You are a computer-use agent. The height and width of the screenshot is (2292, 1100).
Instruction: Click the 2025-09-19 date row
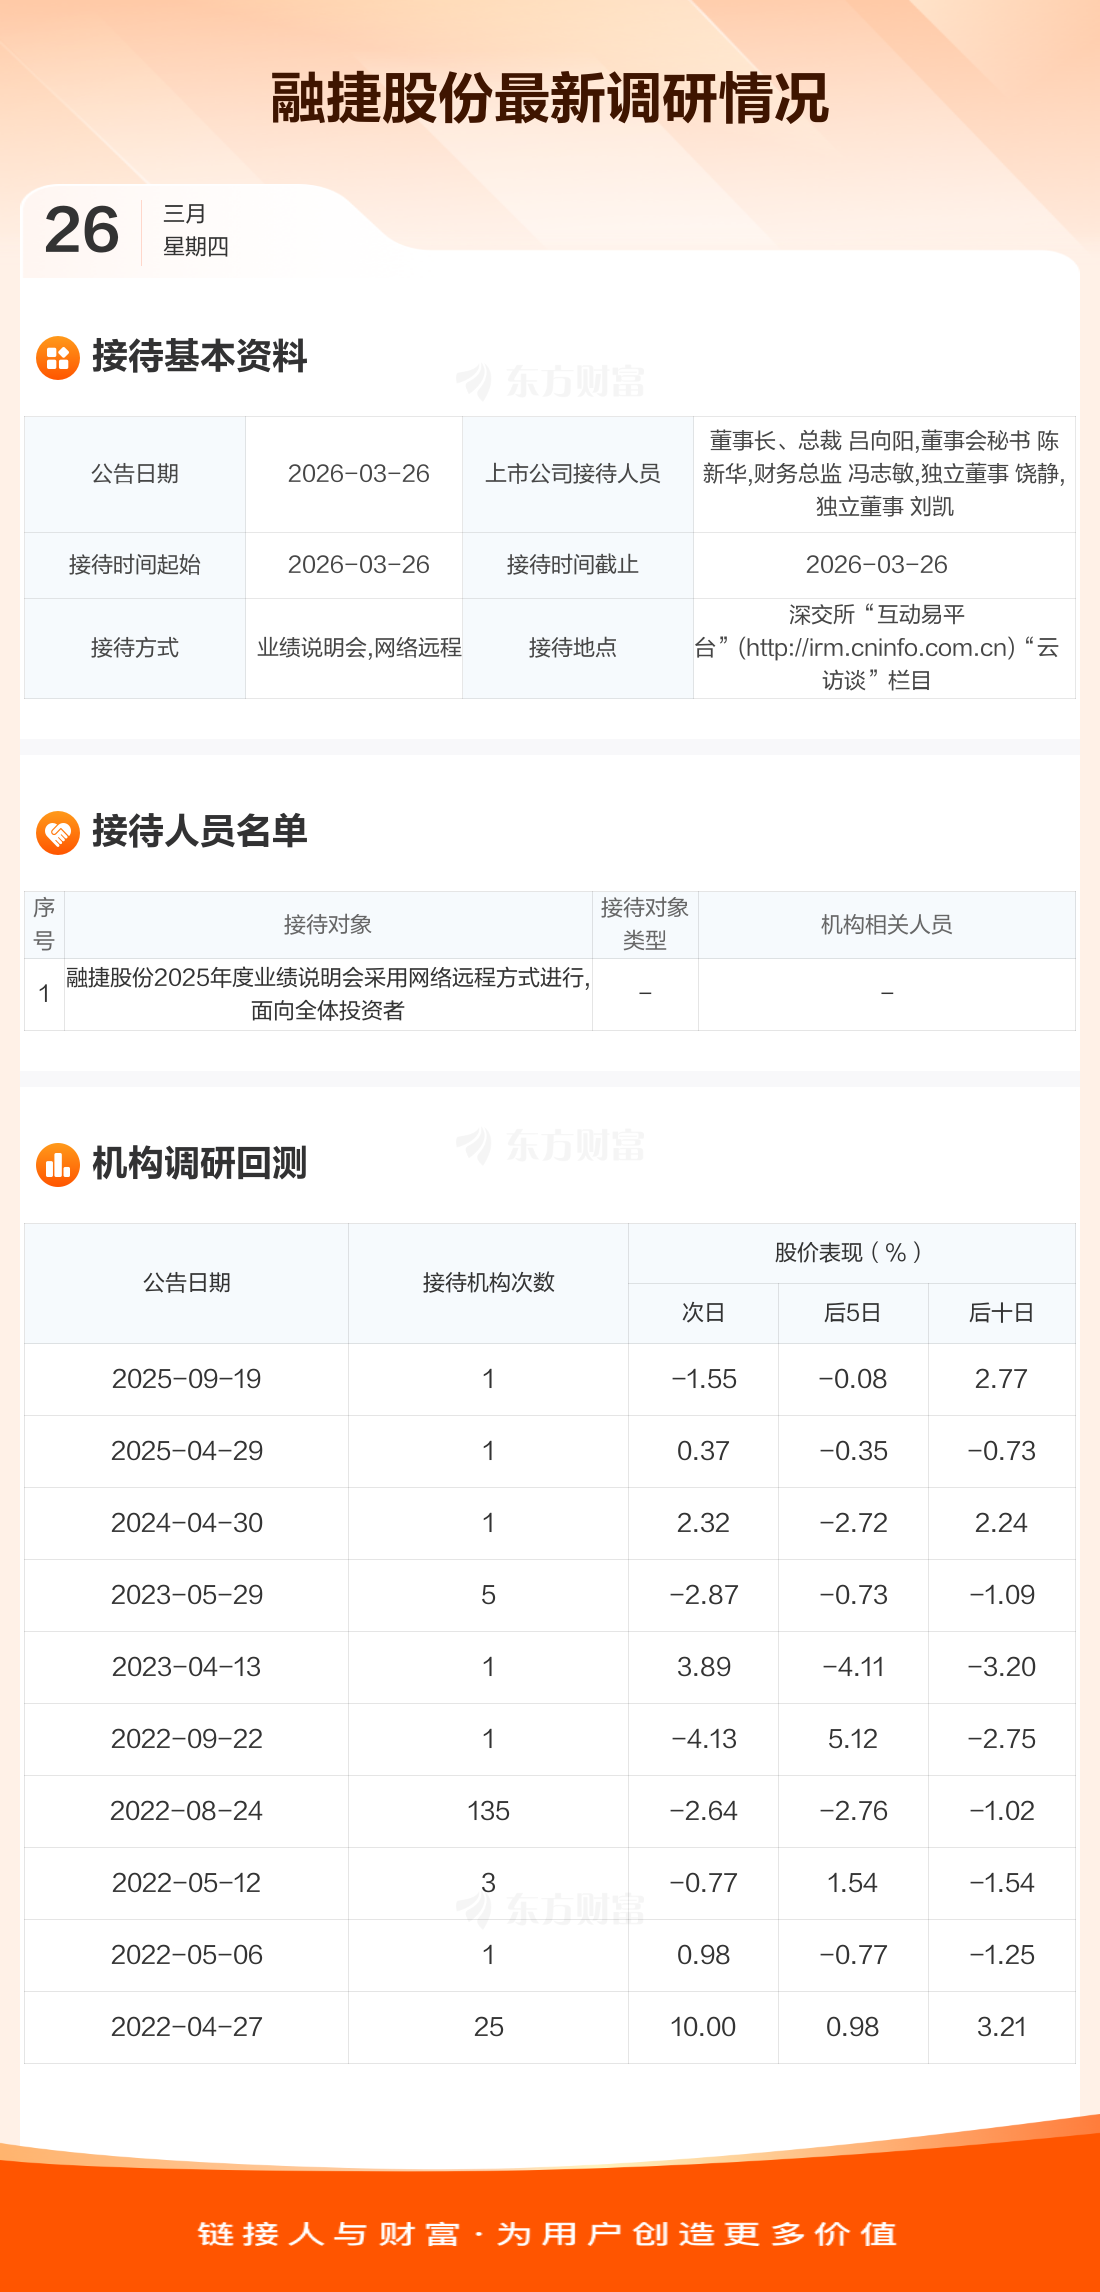(187, 1379)
